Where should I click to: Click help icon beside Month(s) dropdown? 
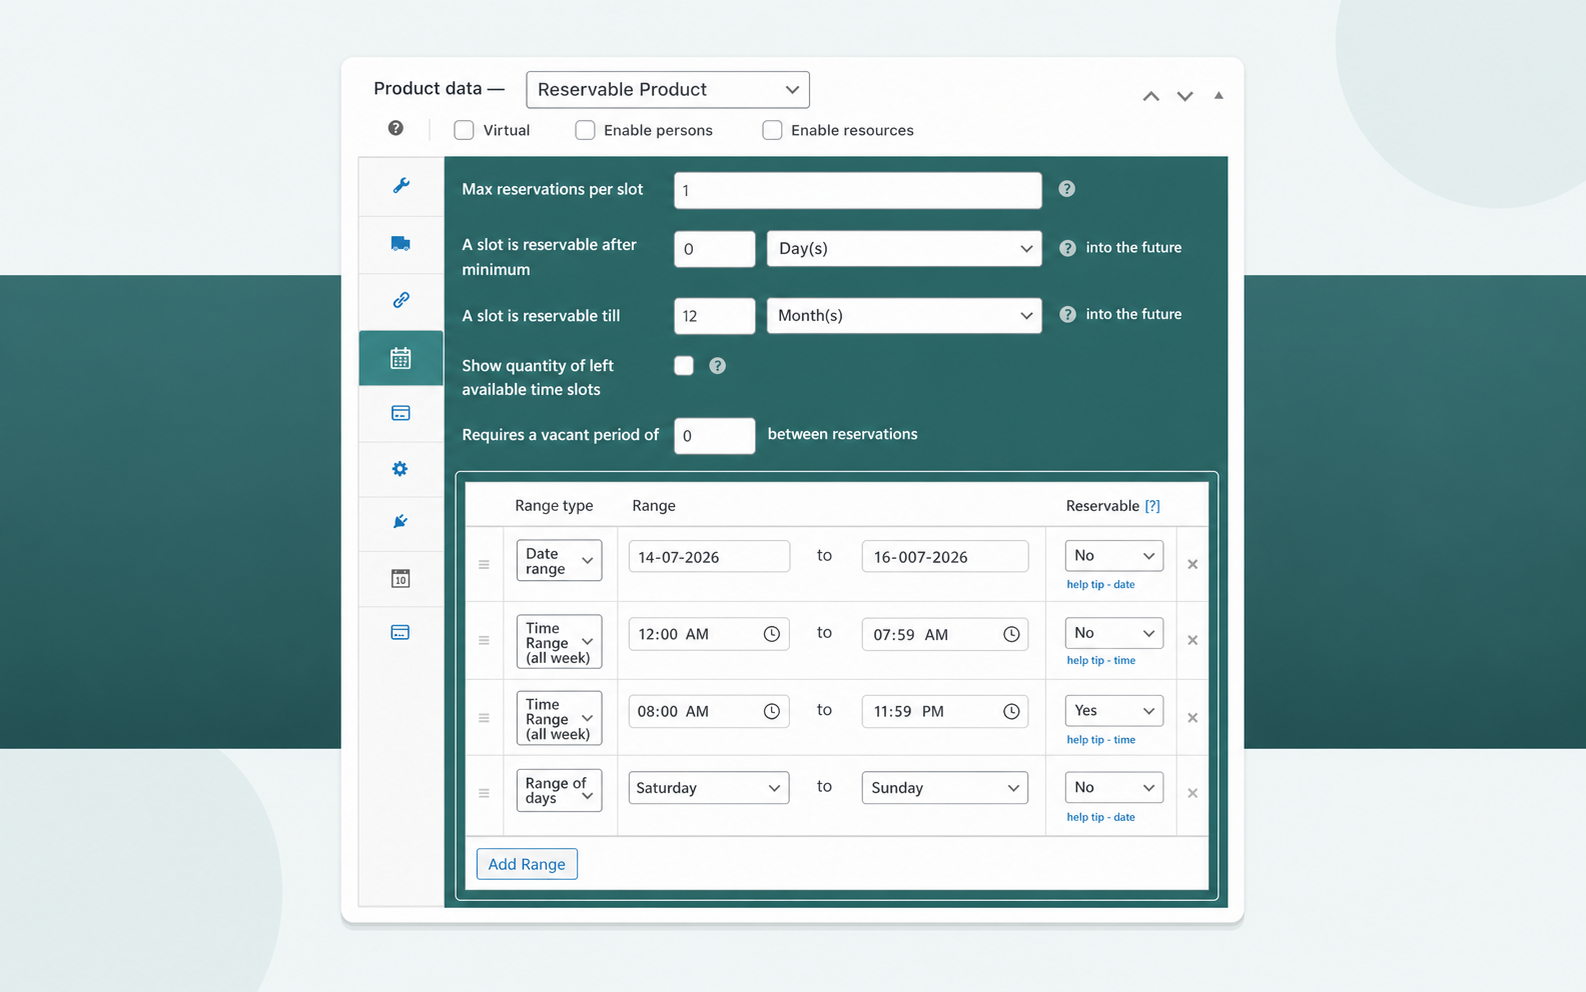1067,314
